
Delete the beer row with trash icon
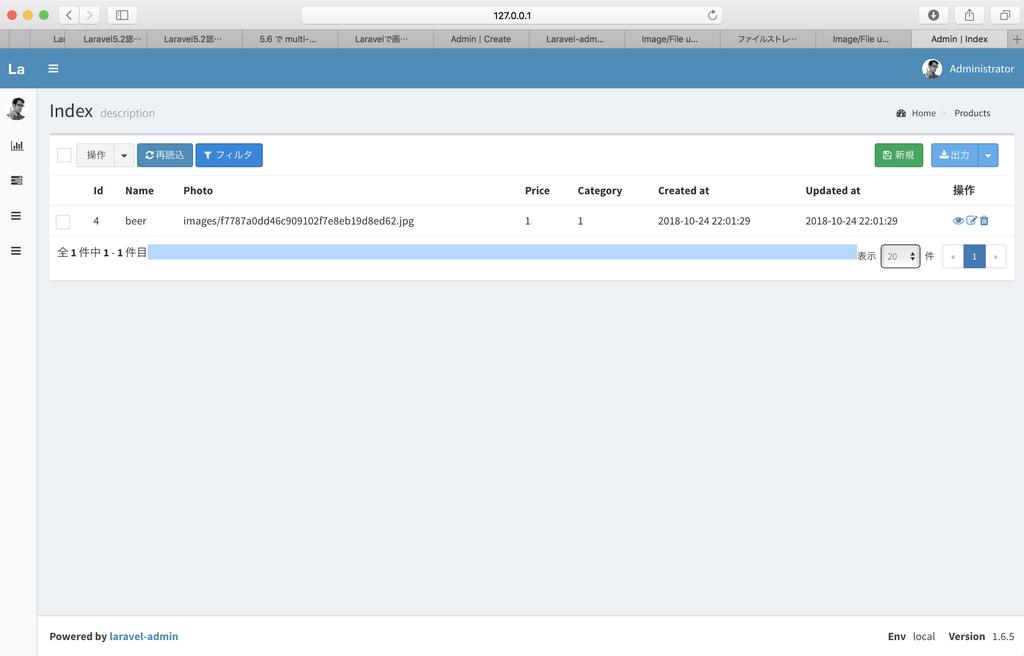[984, 220]
